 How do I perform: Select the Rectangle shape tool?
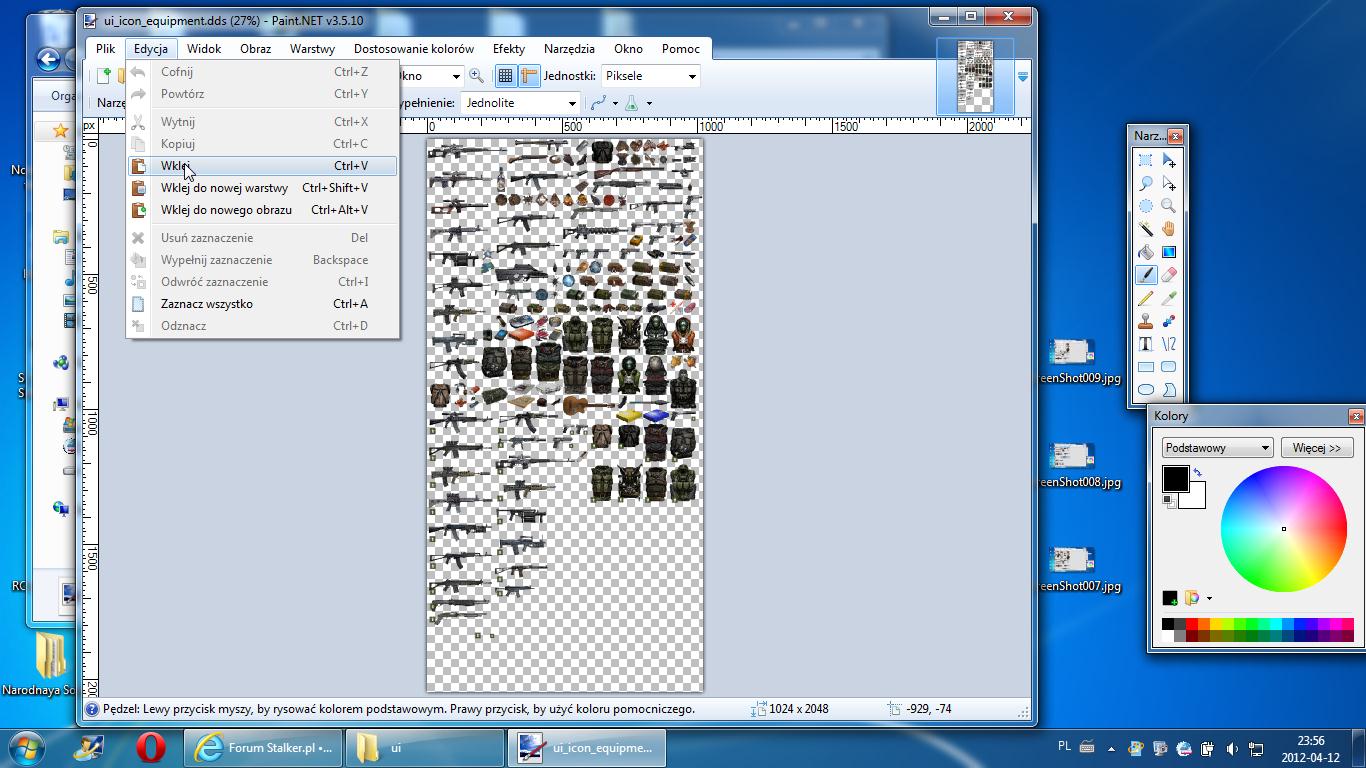click(x=1146, y=367)
